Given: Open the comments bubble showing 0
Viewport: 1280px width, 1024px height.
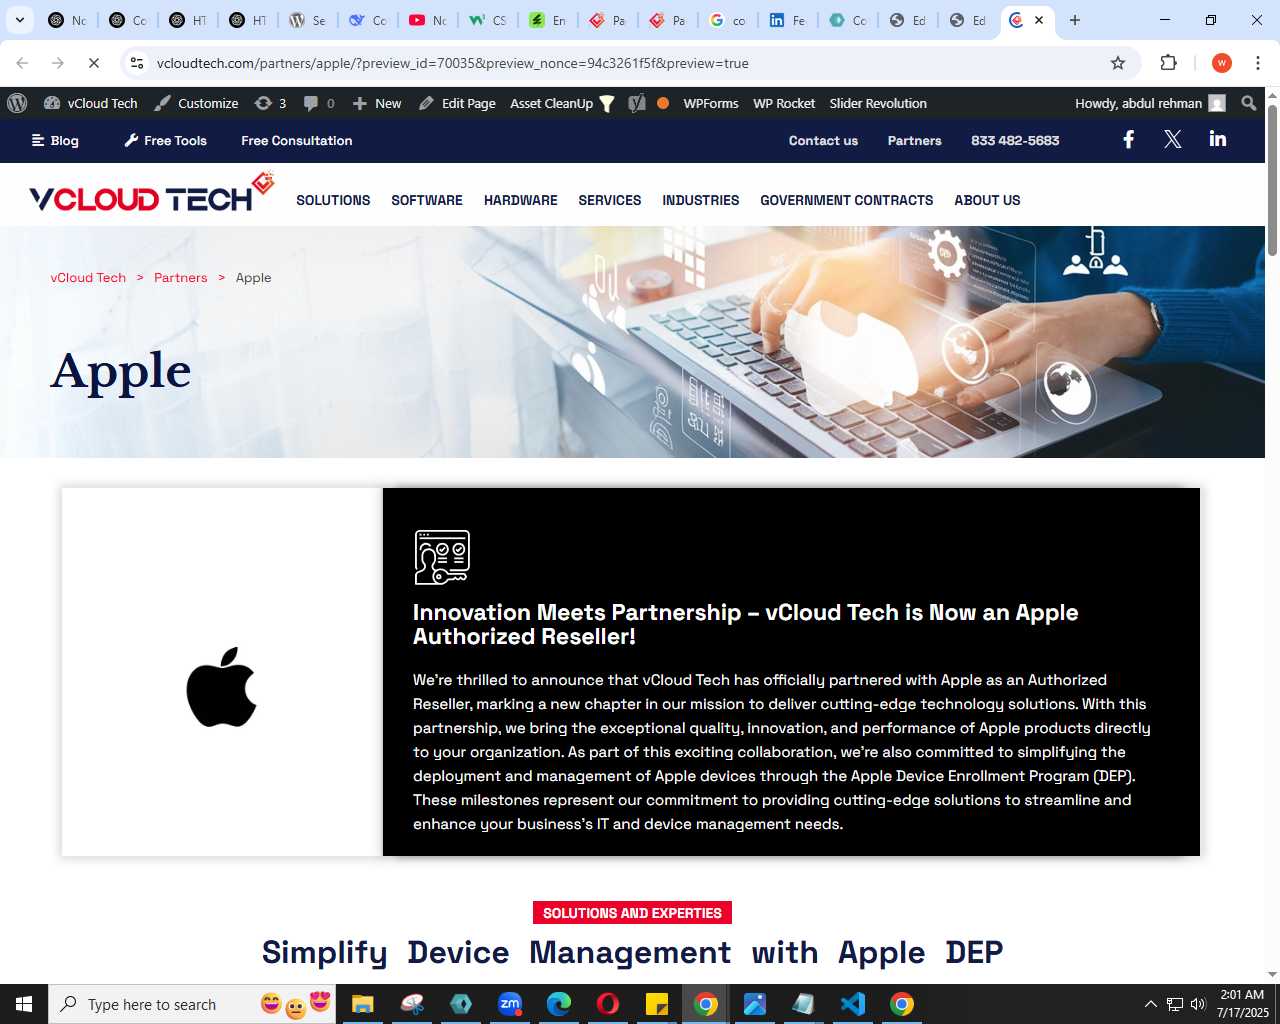Looking at the screenshot, I should tap(319, 103).
